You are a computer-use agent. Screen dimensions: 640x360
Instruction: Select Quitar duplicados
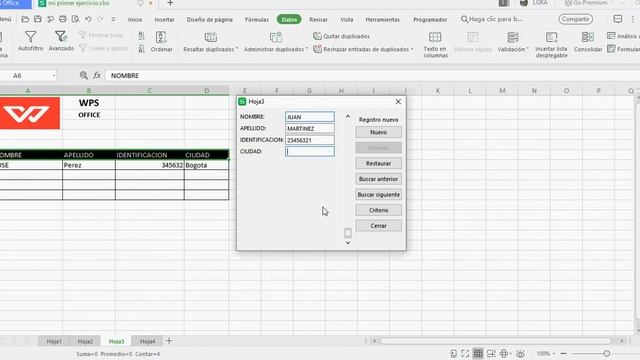pyautogui.click(x=341, y=36)
